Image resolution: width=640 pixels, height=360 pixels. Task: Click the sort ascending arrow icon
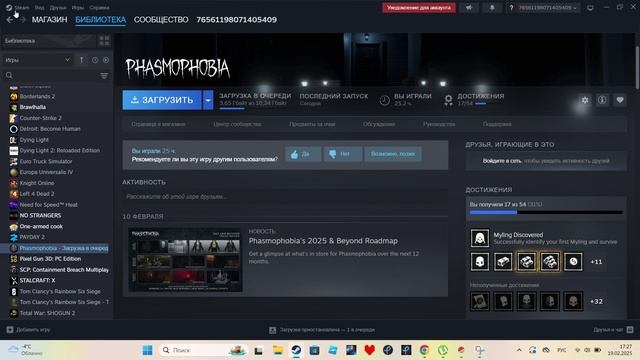click(82, 60)
